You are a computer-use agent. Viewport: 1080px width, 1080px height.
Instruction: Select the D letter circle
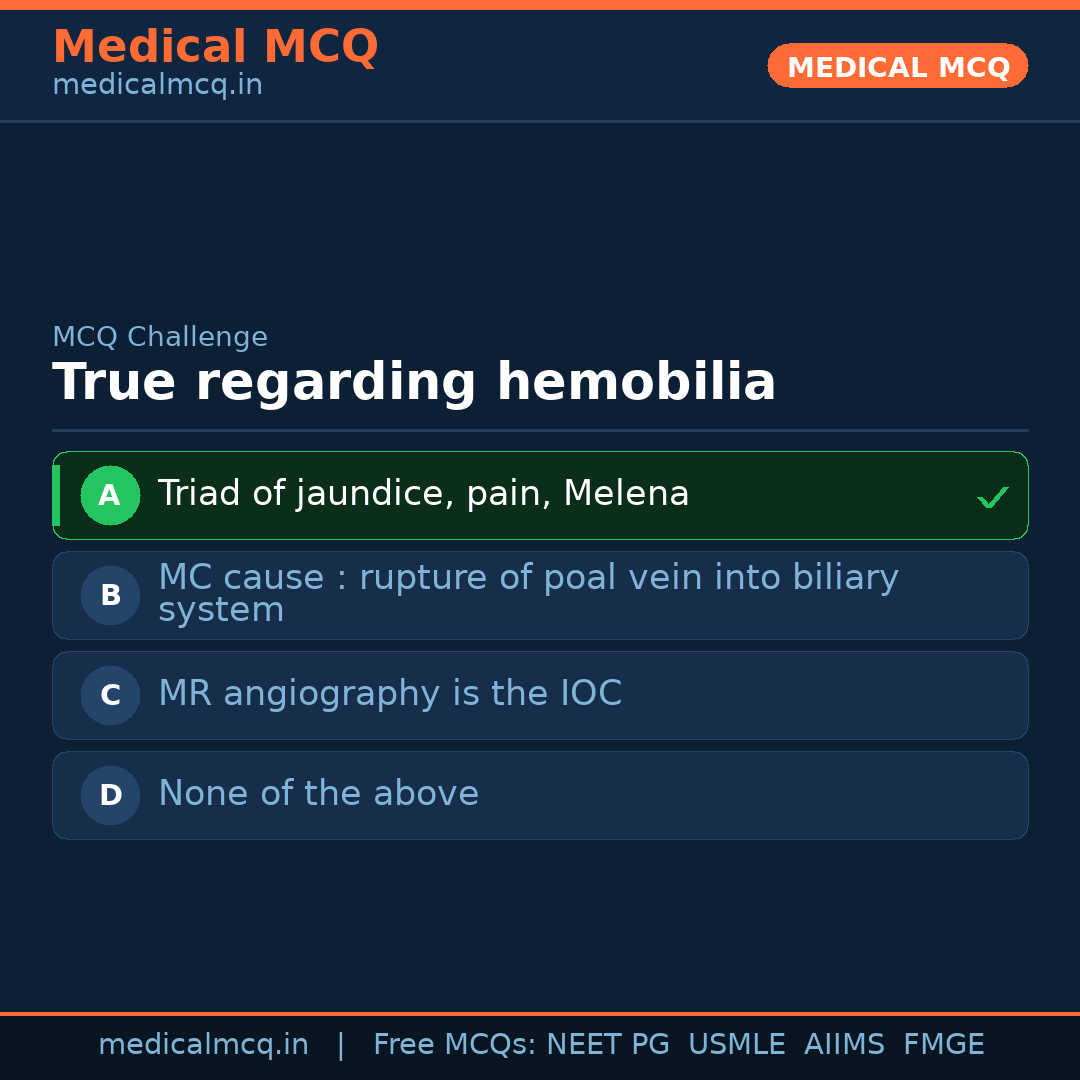pos(110,795)
